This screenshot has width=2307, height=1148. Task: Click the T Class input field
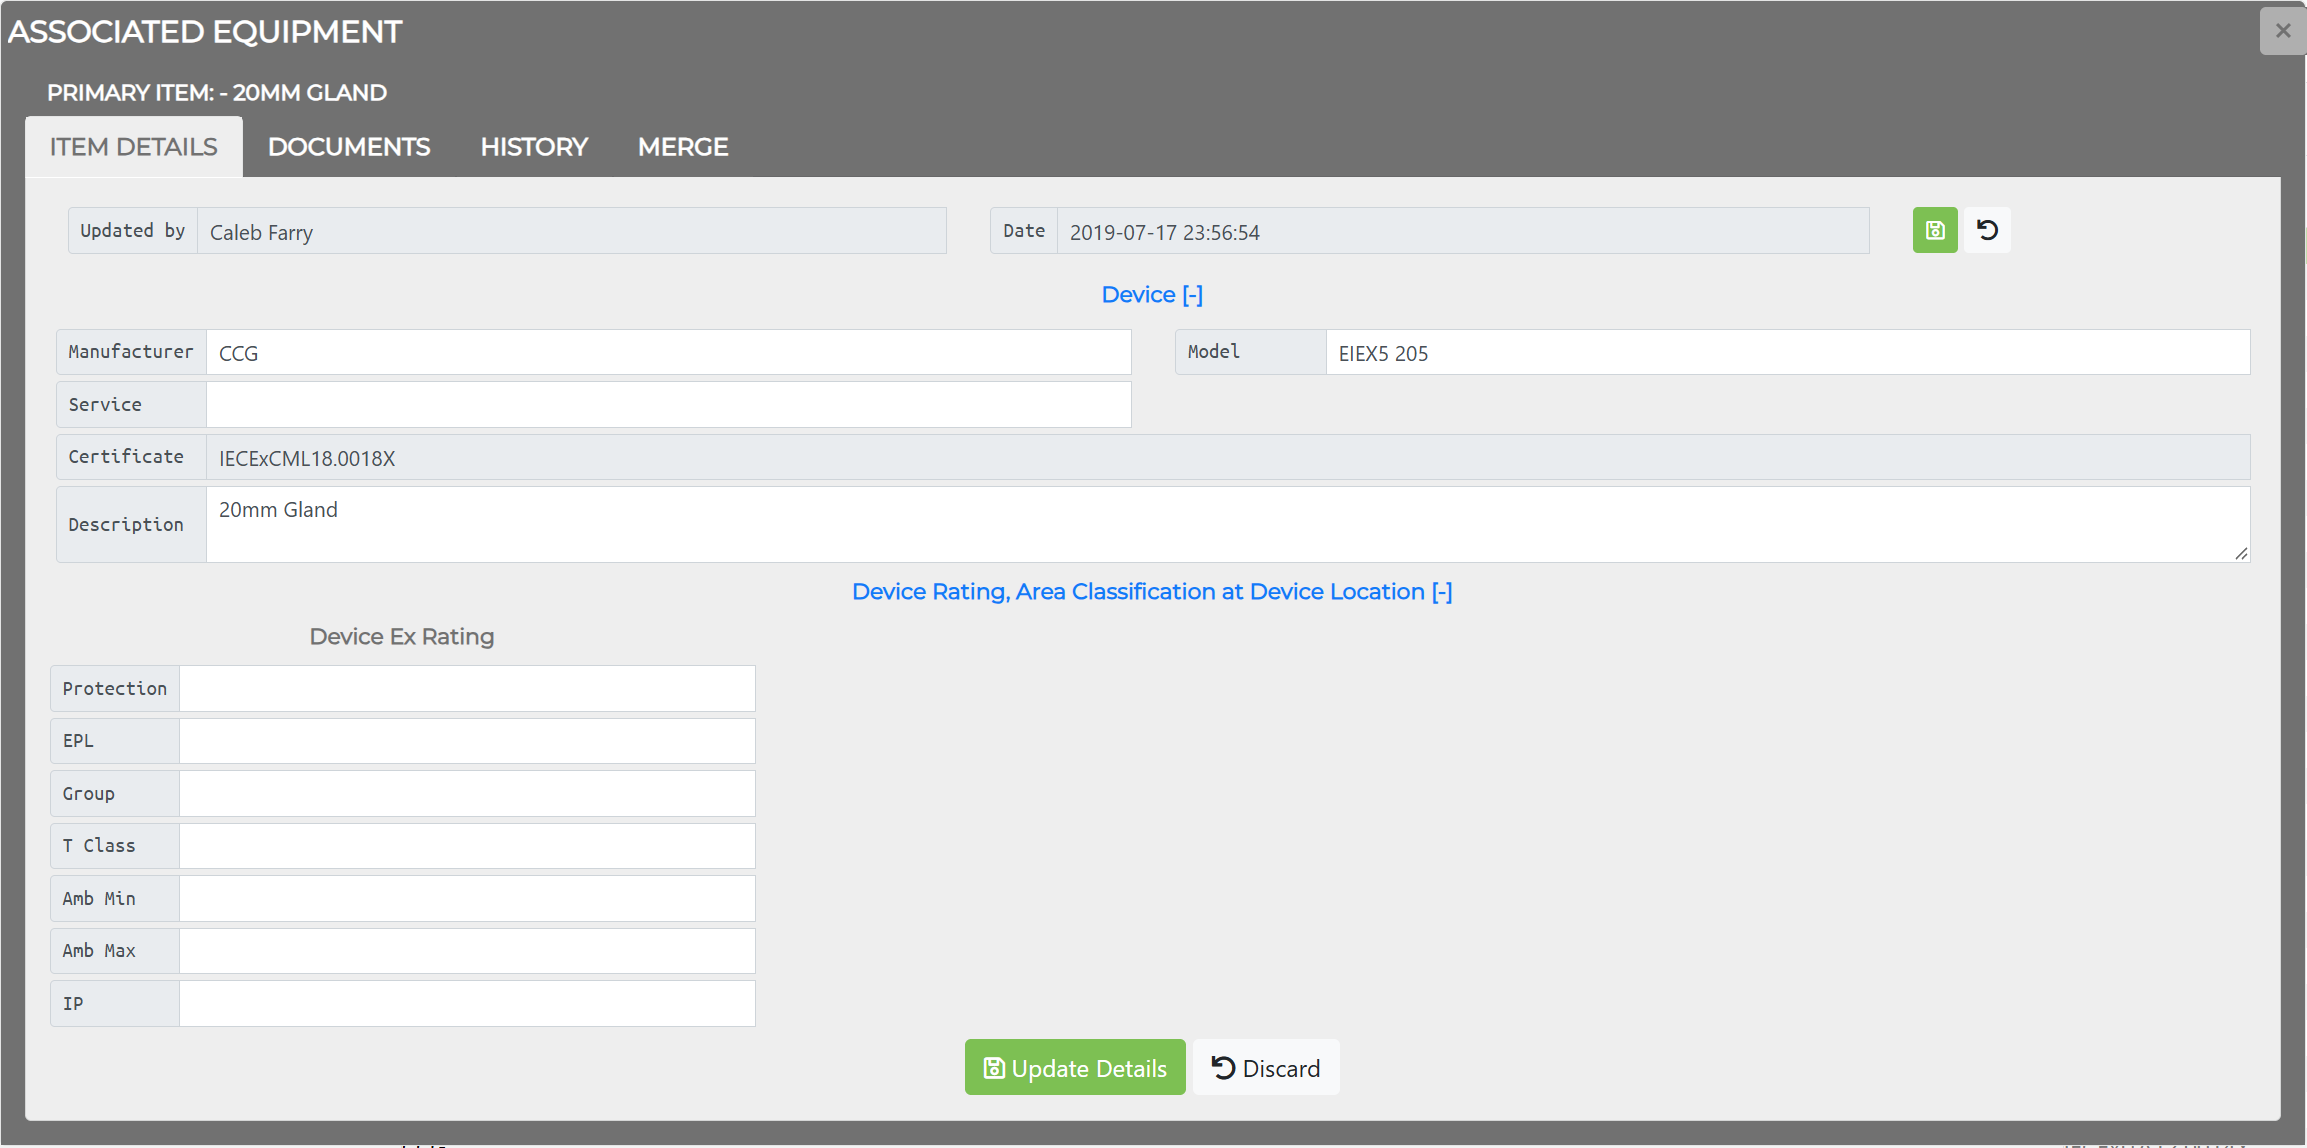coord(467,846)
